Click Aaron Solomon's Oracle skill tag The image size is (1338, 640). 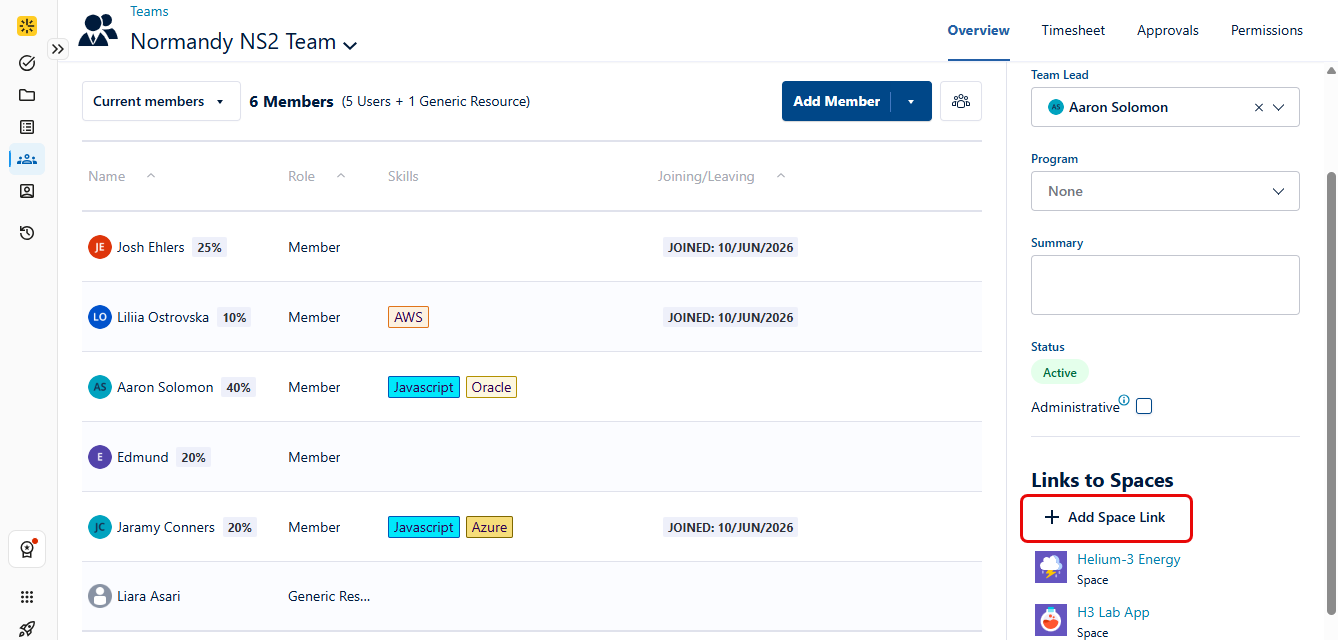pyautogui.click(x=491, y=387)
